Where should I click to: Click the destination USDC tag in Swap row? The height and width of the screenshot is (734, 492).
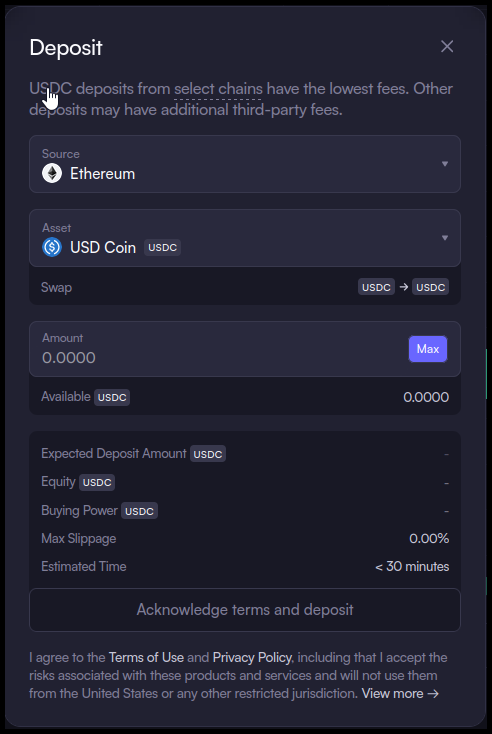tap(431, 287)
